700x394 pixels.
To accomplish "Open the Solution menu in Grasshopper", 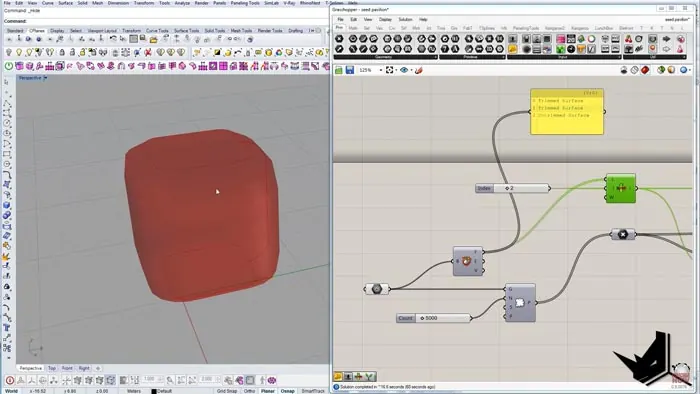I will 405,20.
